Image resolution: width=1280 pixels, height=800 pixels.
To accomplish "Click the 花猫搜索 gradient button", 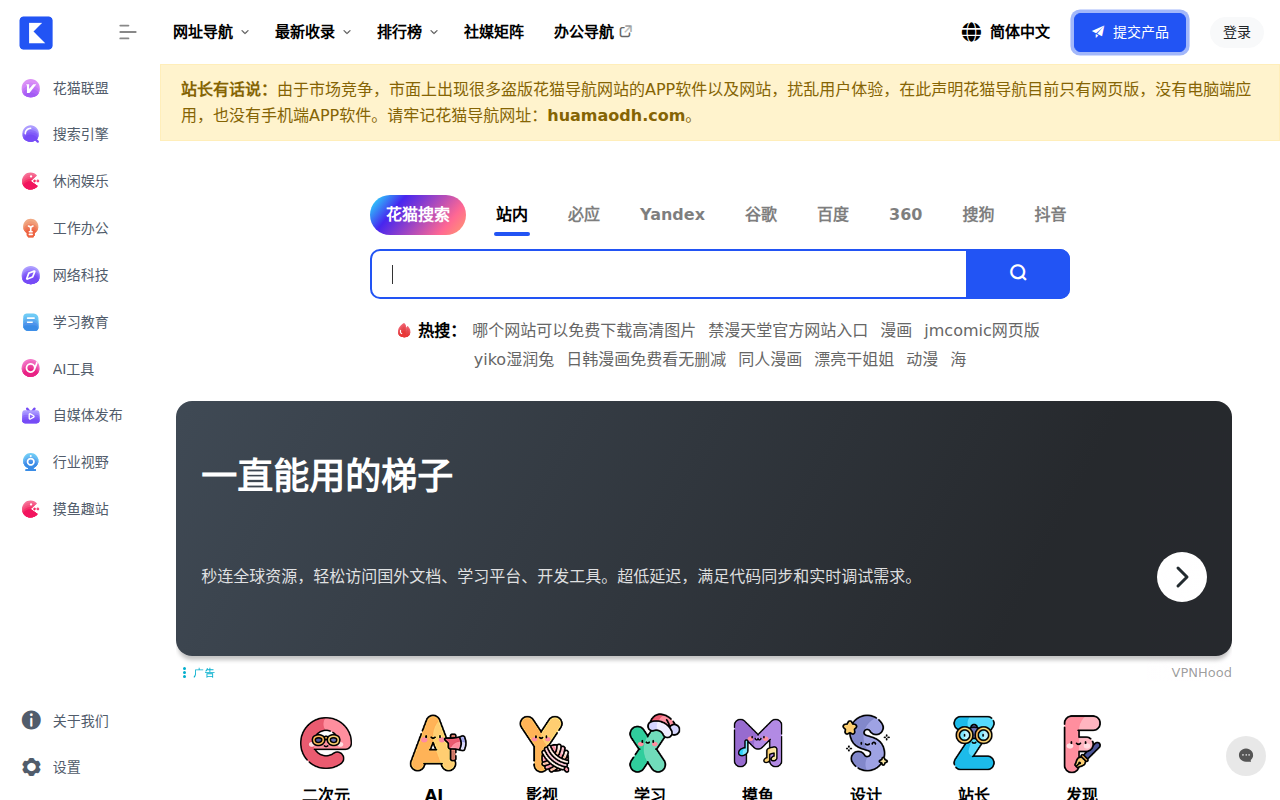I will (418, 215).
